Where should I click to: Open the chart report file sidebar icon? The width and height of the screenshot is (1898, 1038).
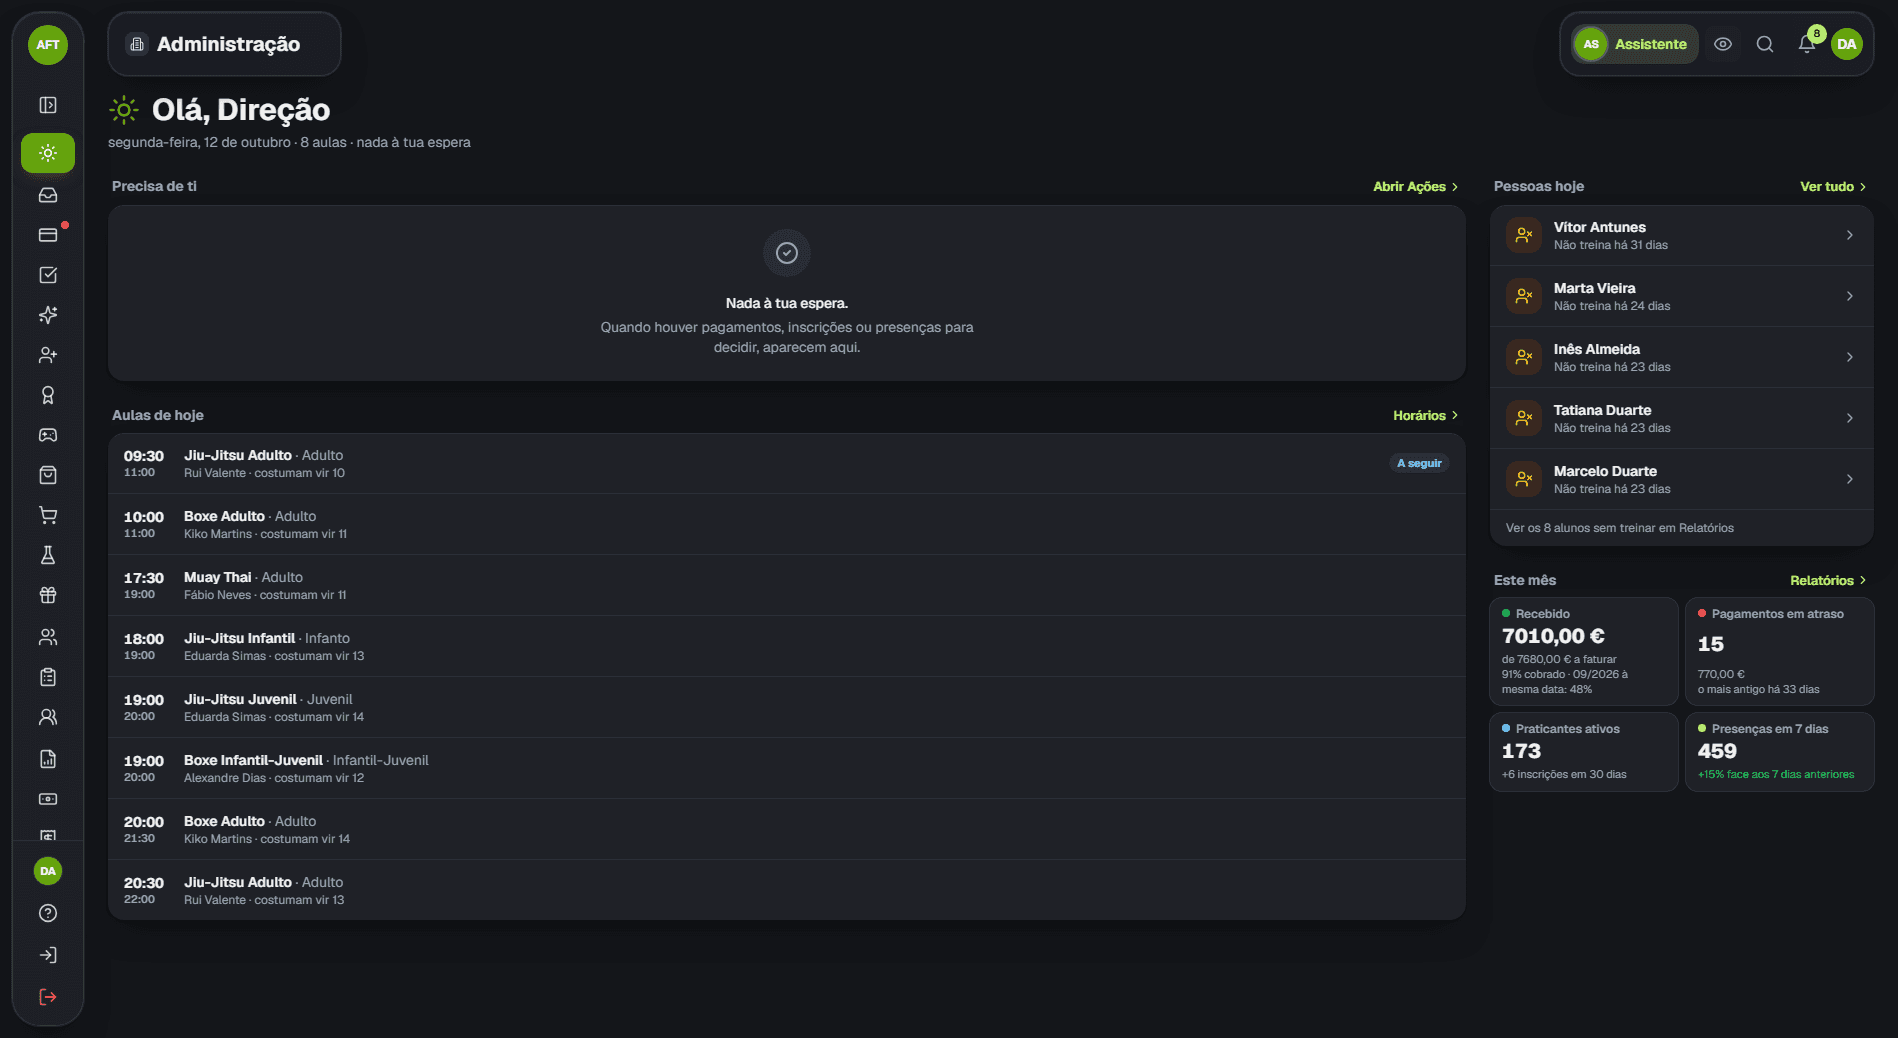(x=48, y=759)
